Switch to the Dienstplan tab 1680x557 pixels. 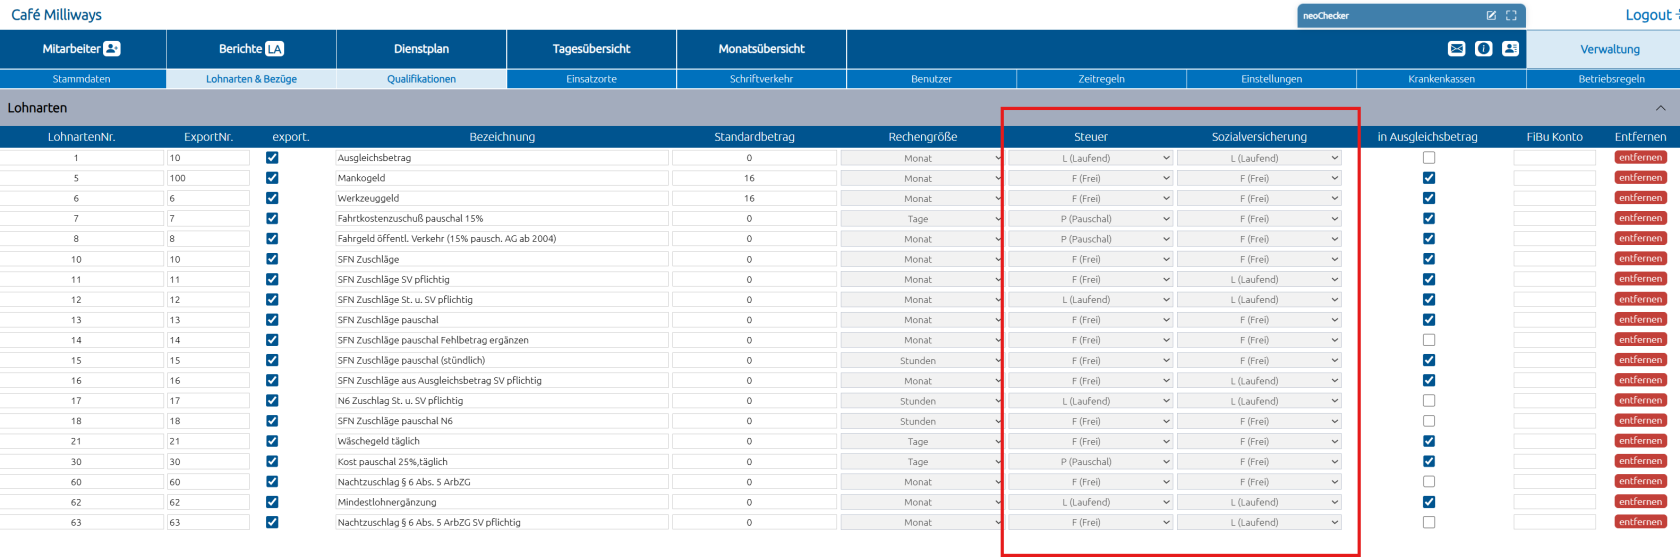421,49
